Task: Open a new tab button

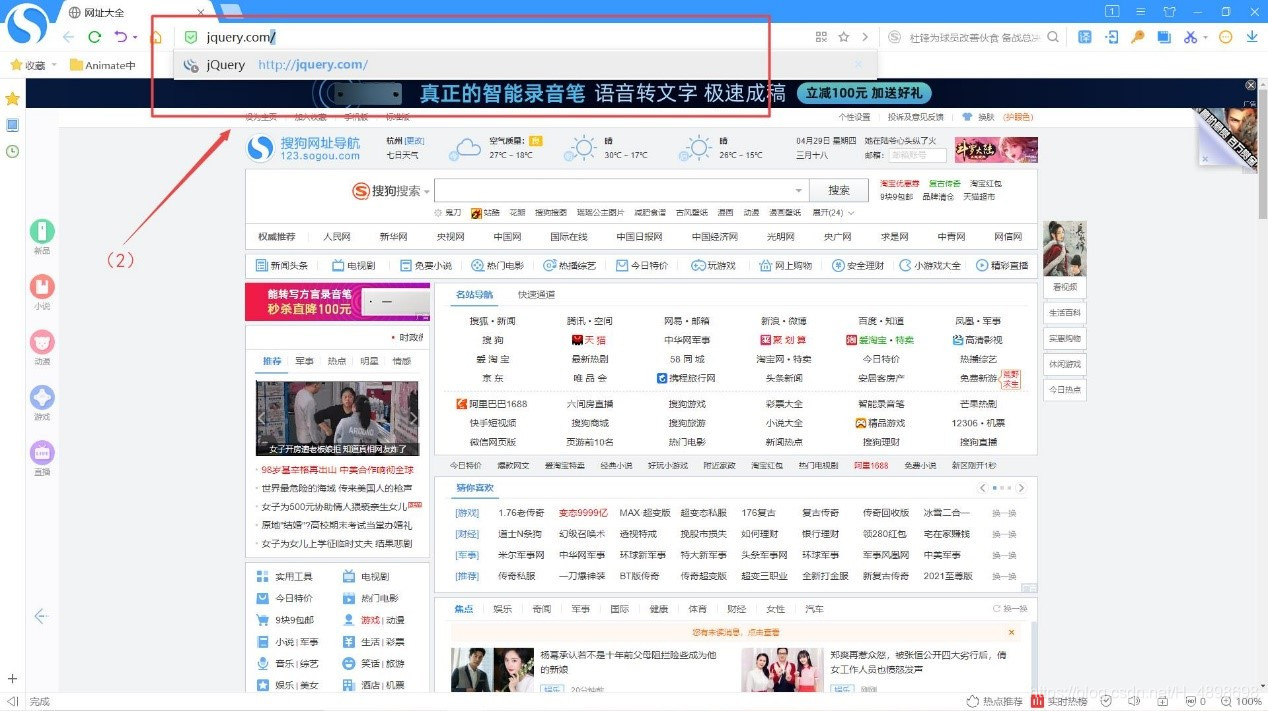Action: pyautogui.click(x=231, y=12)
